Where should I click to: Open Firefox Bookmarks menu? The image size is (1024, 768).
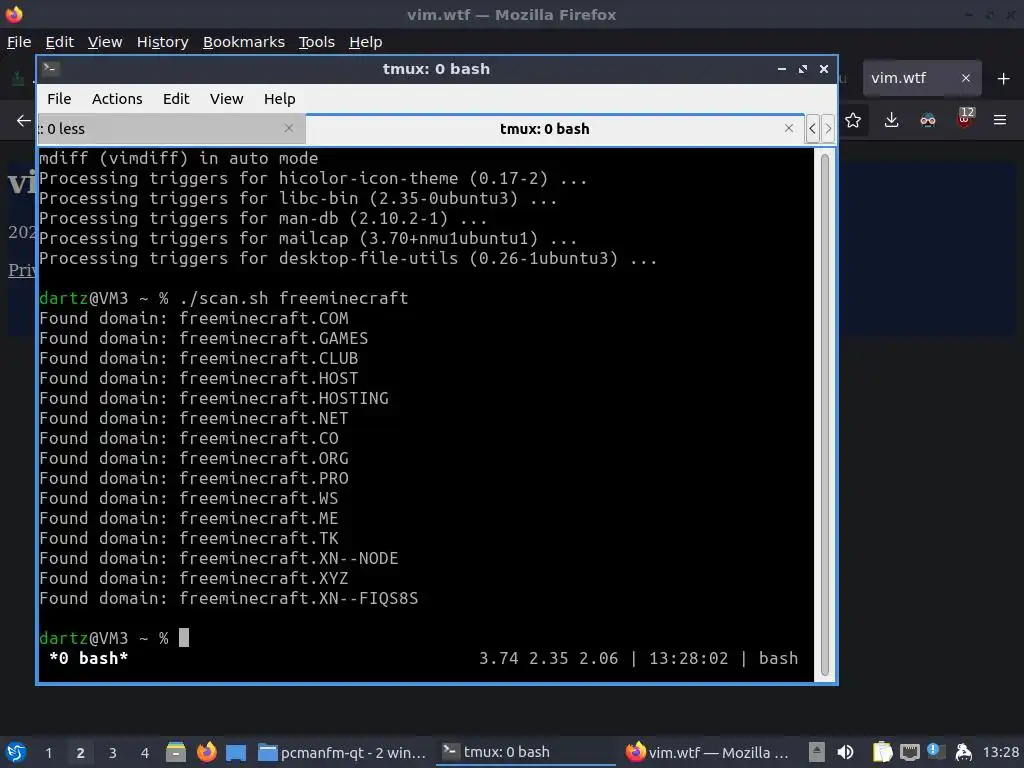point(244,42)
